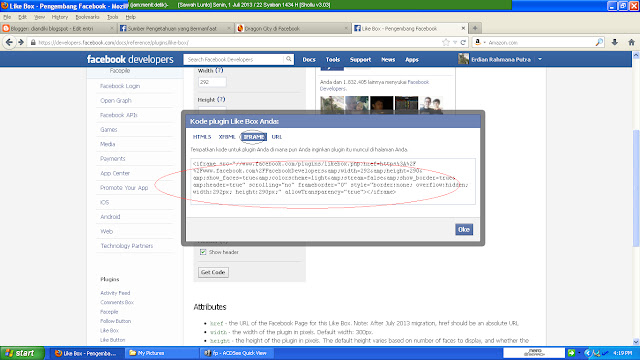Select the HTML5 code tab
The image size is (640, 360).
pos(202,137)
